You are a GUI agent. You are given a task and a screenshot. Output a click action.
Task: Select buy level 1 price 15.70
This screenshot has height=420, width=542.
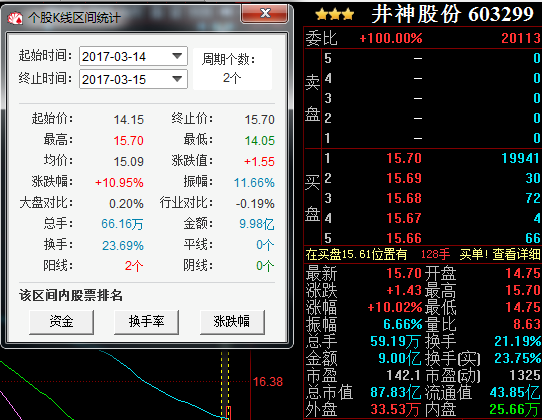[x=404, y=158]
